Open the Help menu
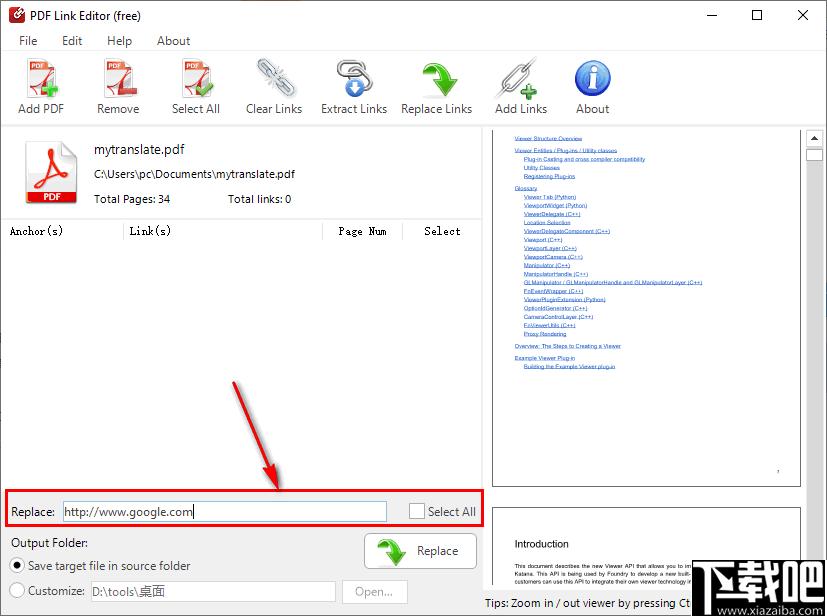 [x=119, y=41]
